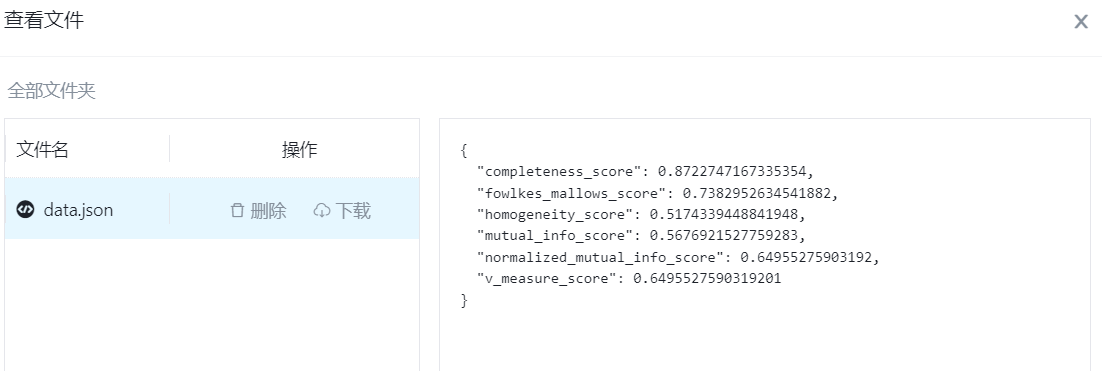
Task: Click the 查看文件 dialog title
Action: 44,20
